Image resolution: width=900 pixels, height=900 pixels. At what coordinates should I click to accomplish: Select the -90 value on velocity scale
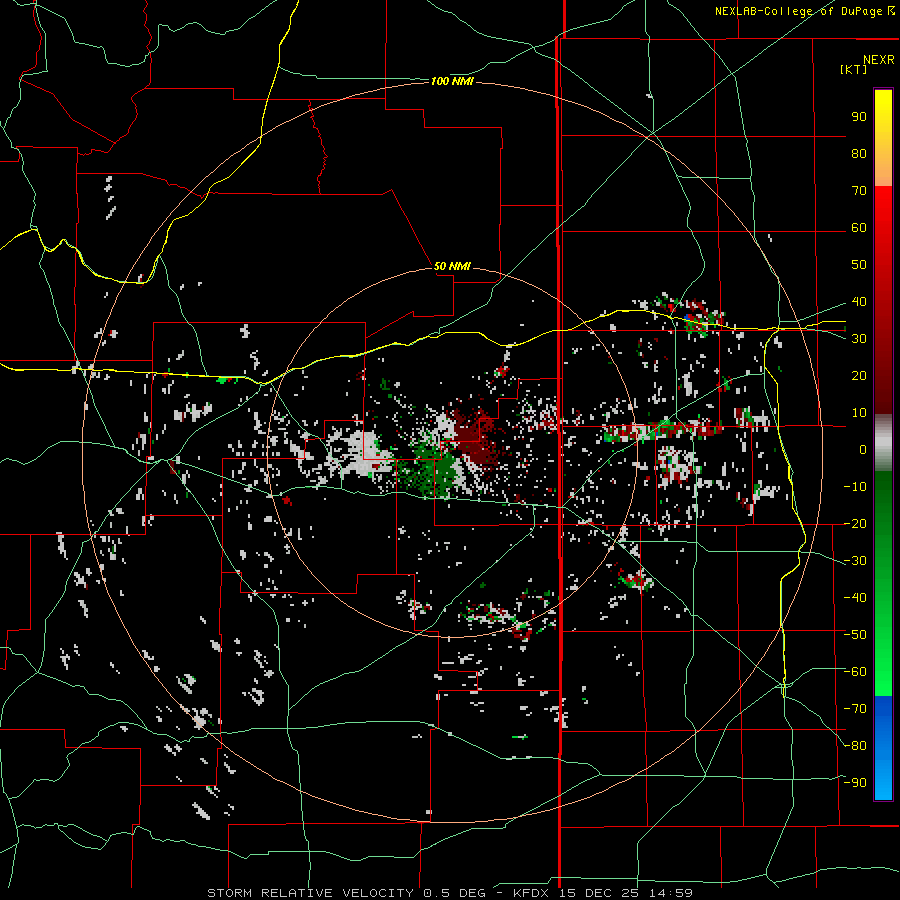pyautogui.click(x=855, y=783)
